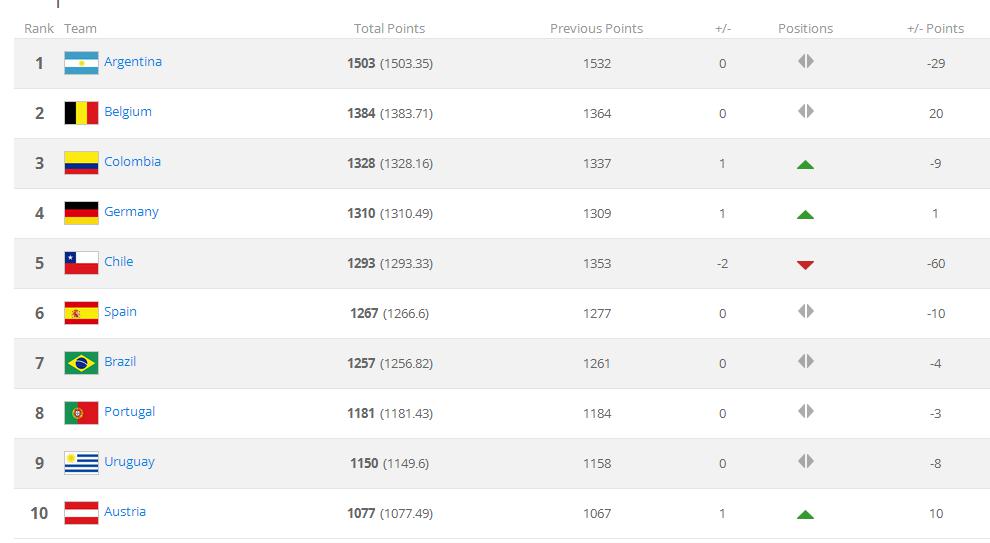Click the Germany flag icon

pyautogui.click(x=81, y=213)
